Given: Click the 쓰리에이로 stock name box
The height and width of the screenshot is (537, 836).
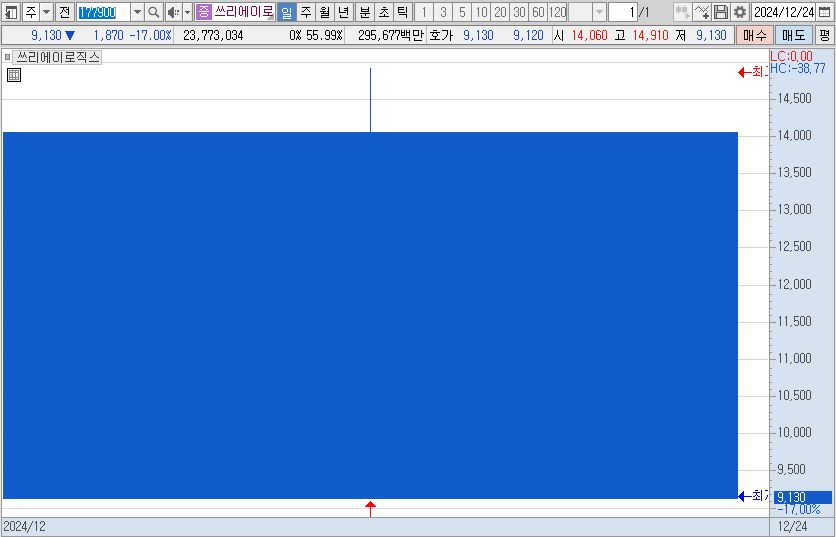Looking at the screenshot, I should (x=244, y=12).
